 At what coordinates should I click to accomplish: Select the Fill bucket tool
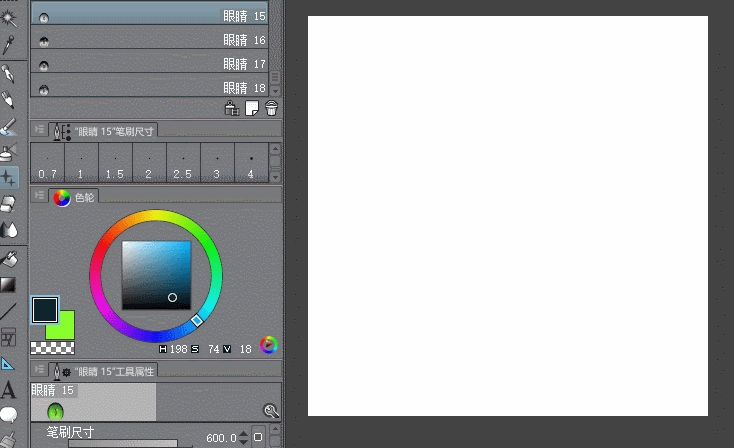(9, 258)
